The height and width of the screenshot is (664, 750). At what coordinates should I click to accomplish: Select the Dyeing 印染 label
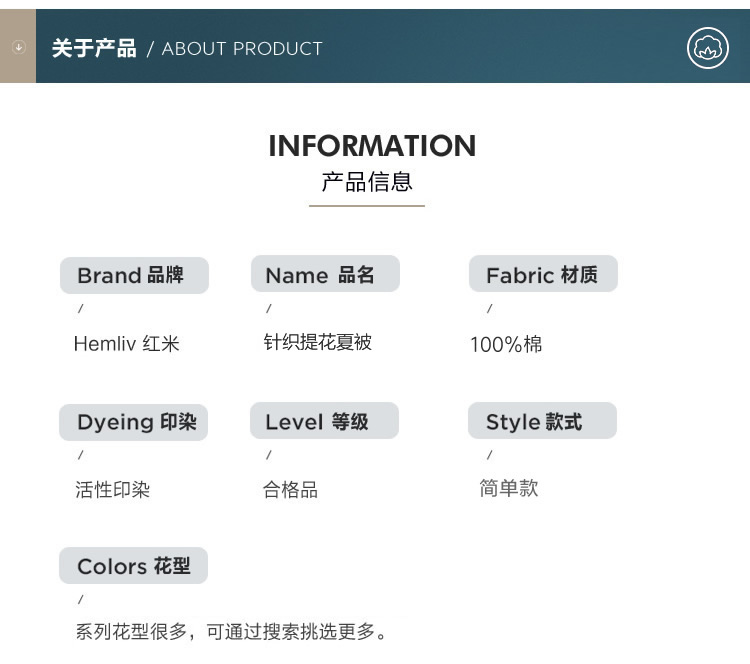[x=133, y=422]
